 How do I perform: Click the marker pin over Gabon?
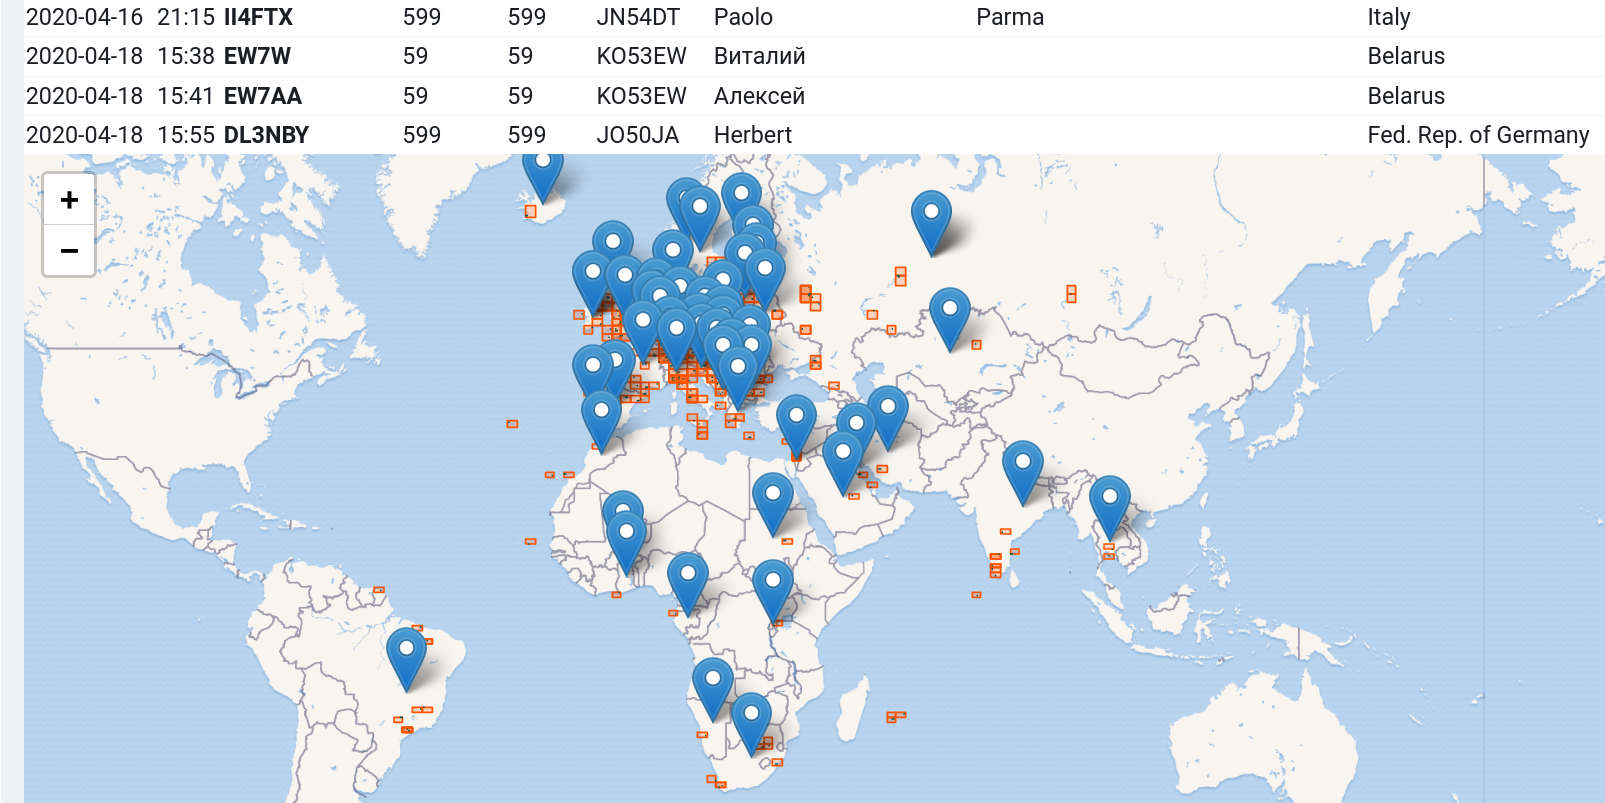coord(688,580)
